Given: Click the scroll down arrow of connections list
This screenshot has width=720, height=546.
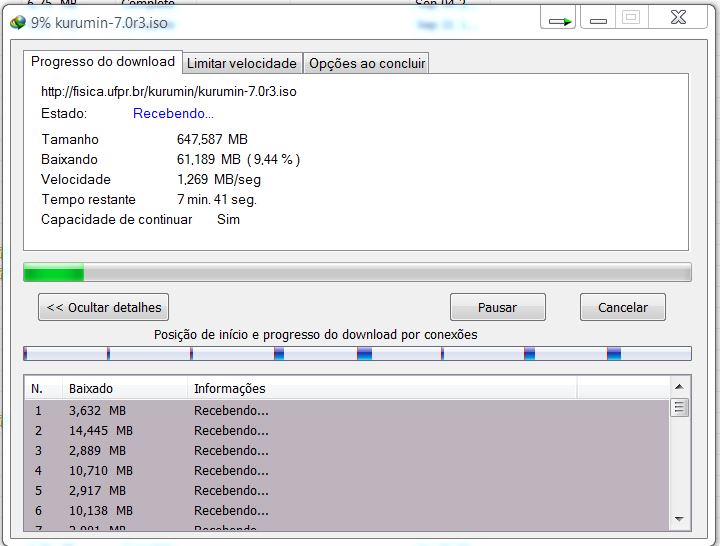Looking at the screenshot, I should [679, 519].
